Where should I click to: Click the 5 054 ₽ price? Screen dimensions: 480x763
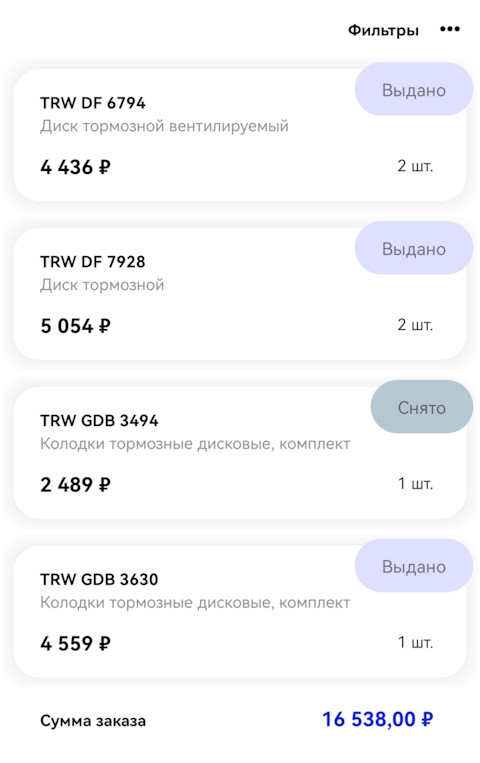[x=75, y=326]
